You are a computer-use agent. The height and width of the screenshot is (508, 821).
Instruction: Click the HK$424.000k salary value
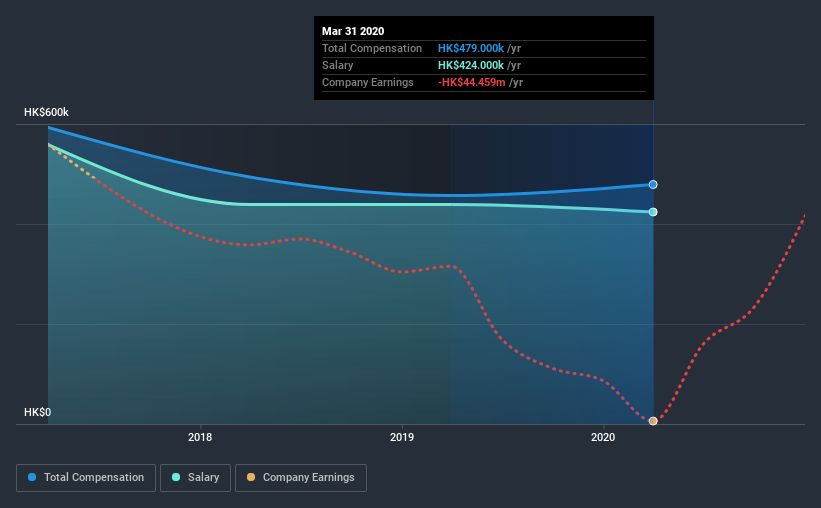pyautogui.click(x=471, y=65)
